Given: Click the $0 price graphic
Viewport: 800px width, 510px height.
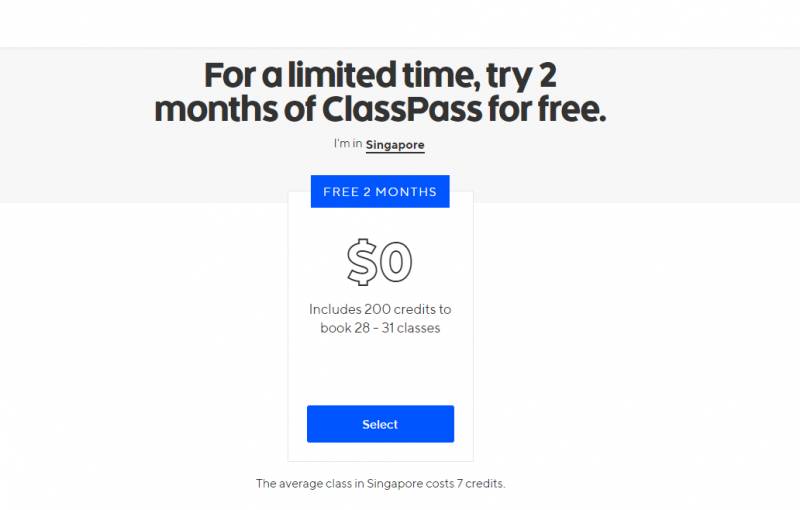Looking at the screenshot, I should coord(380,261).
